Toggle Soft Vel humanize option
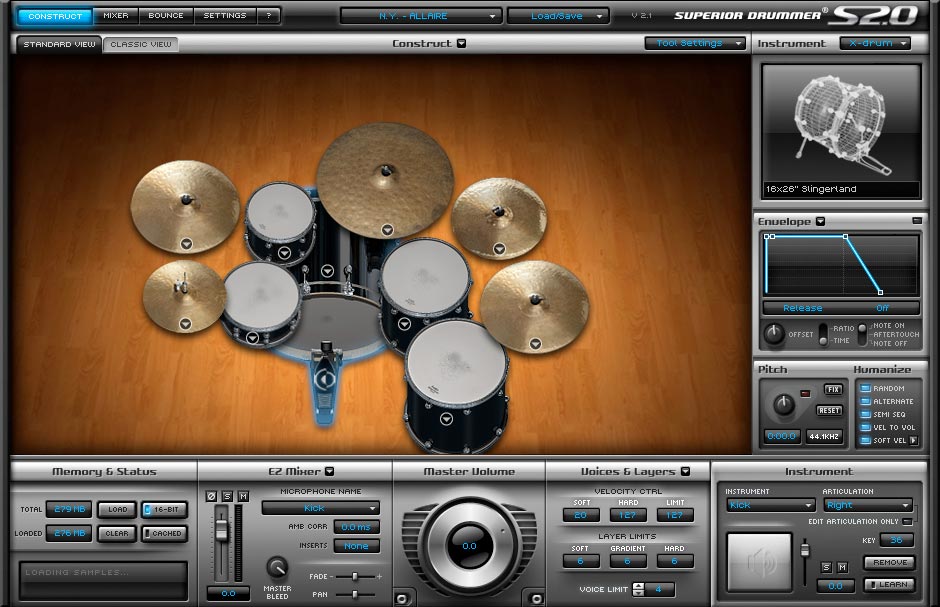This screenshot has height=607, width=940. (866, 440)
